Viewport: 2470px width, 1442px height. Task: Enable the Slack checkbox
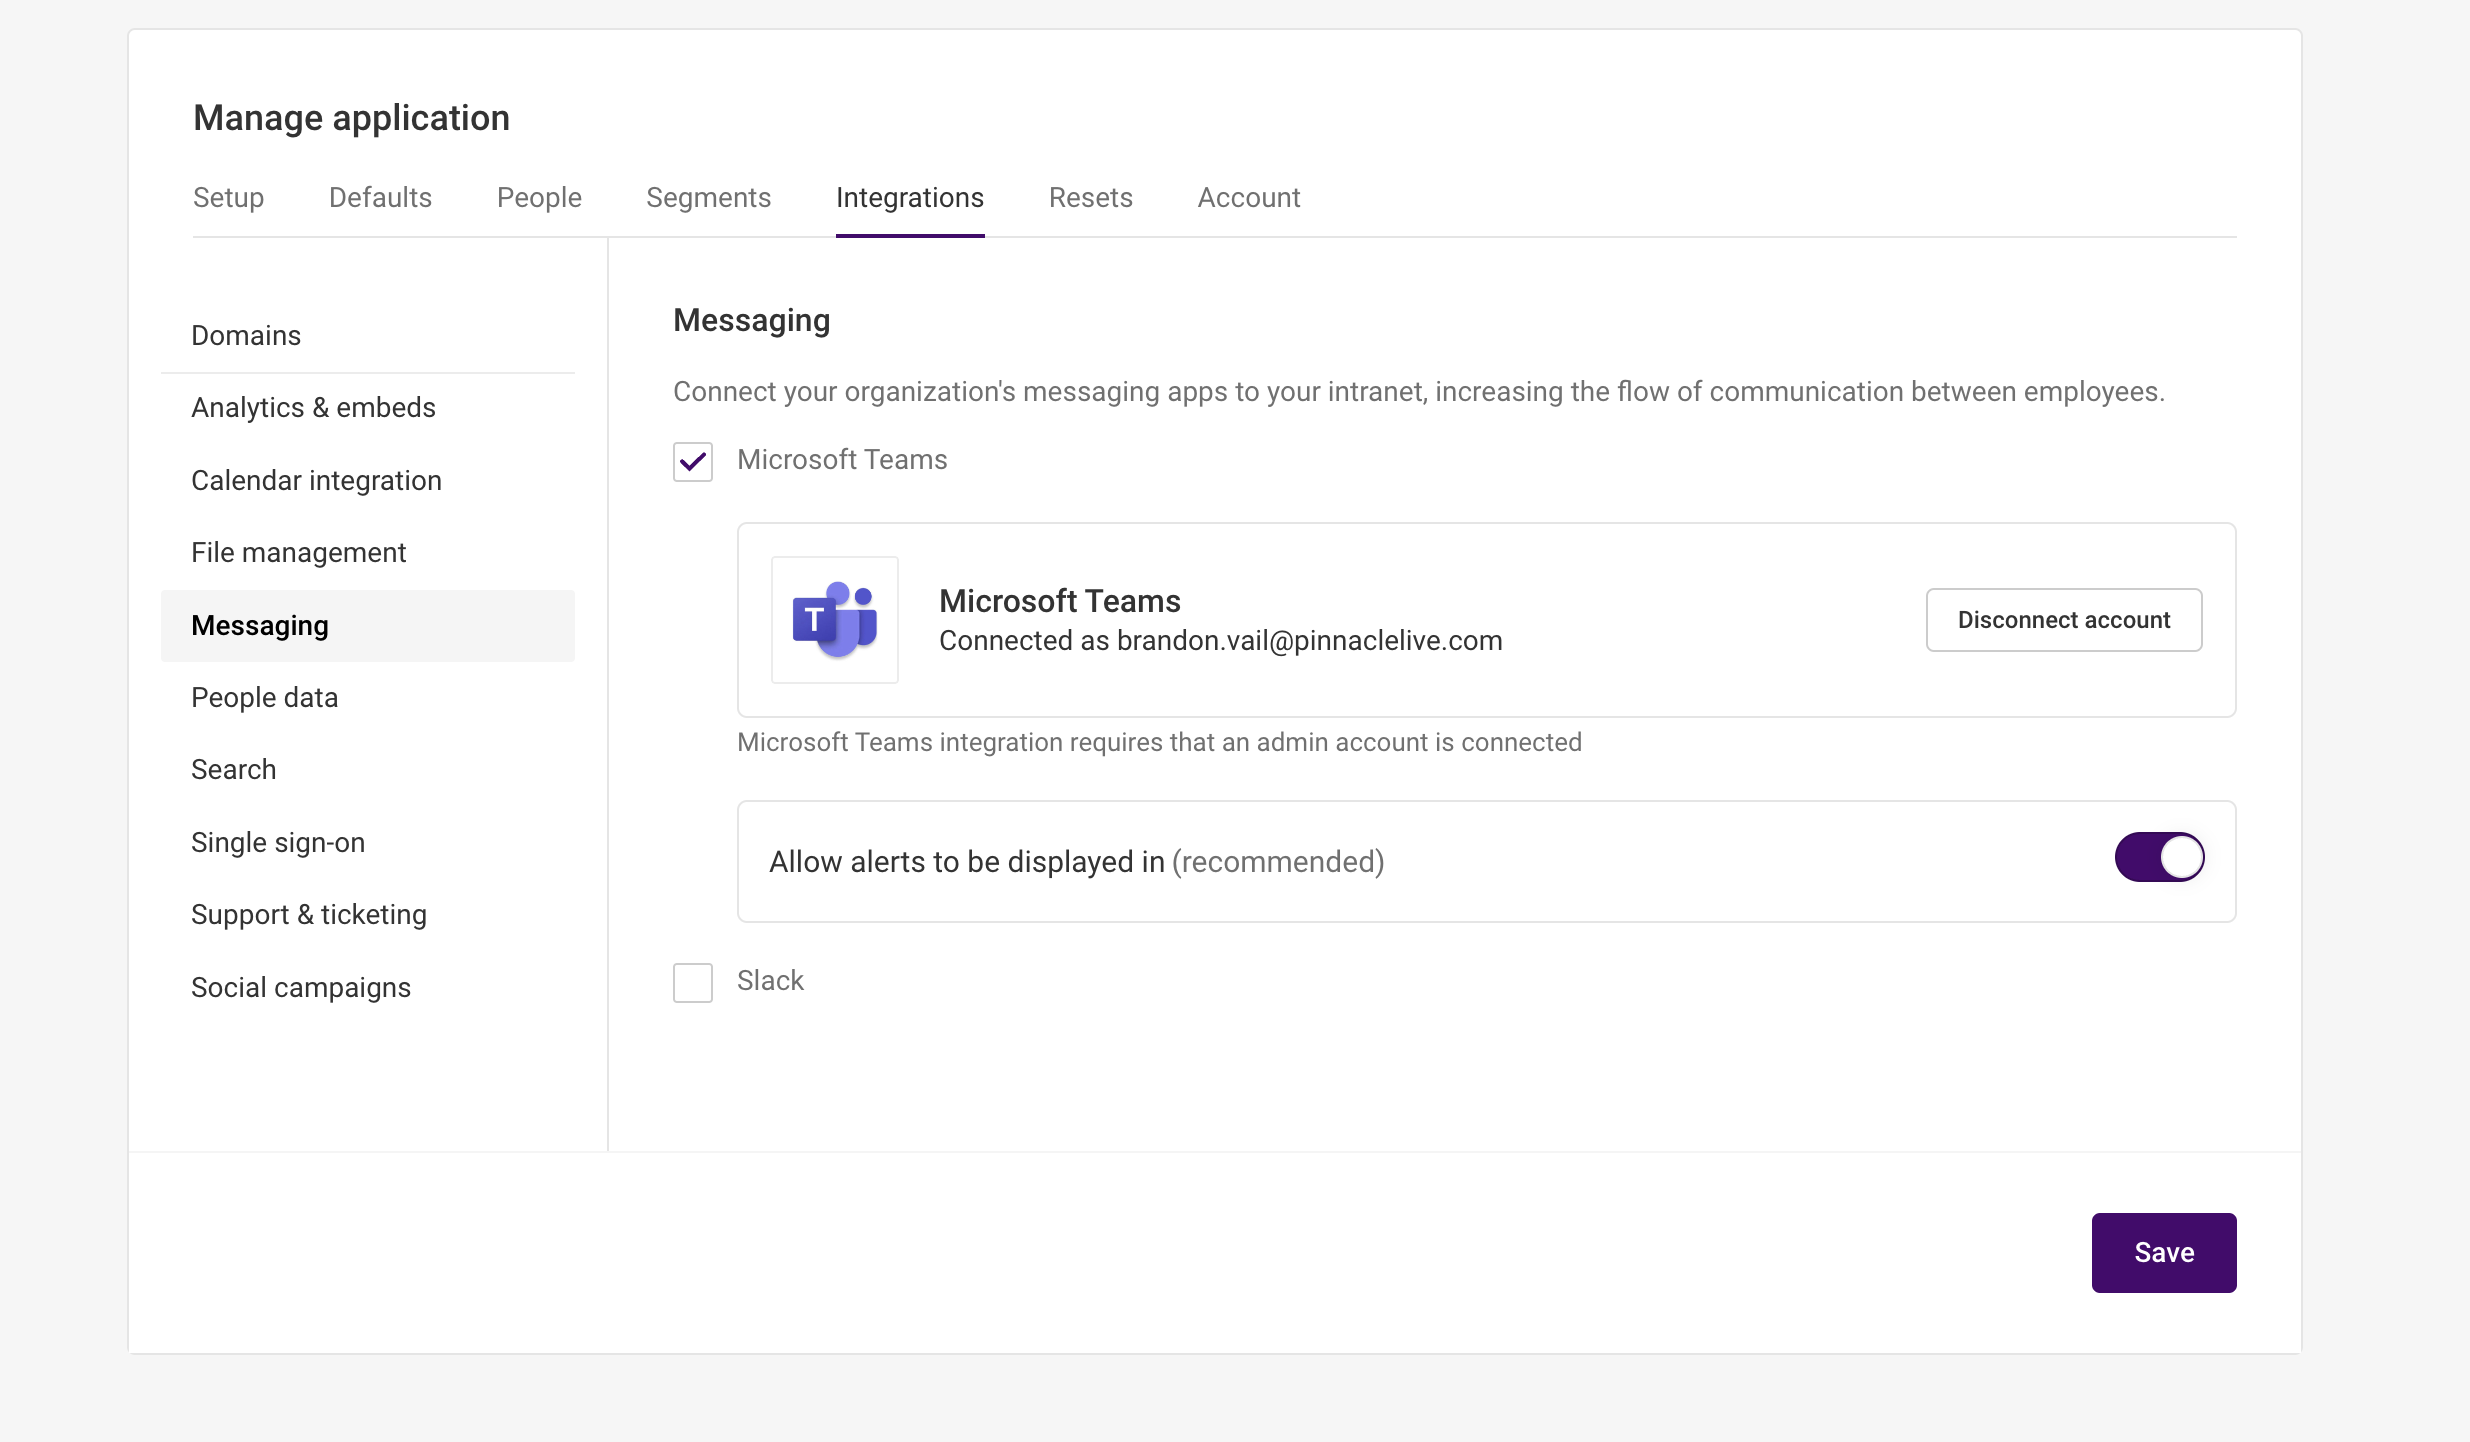(693, 983)
